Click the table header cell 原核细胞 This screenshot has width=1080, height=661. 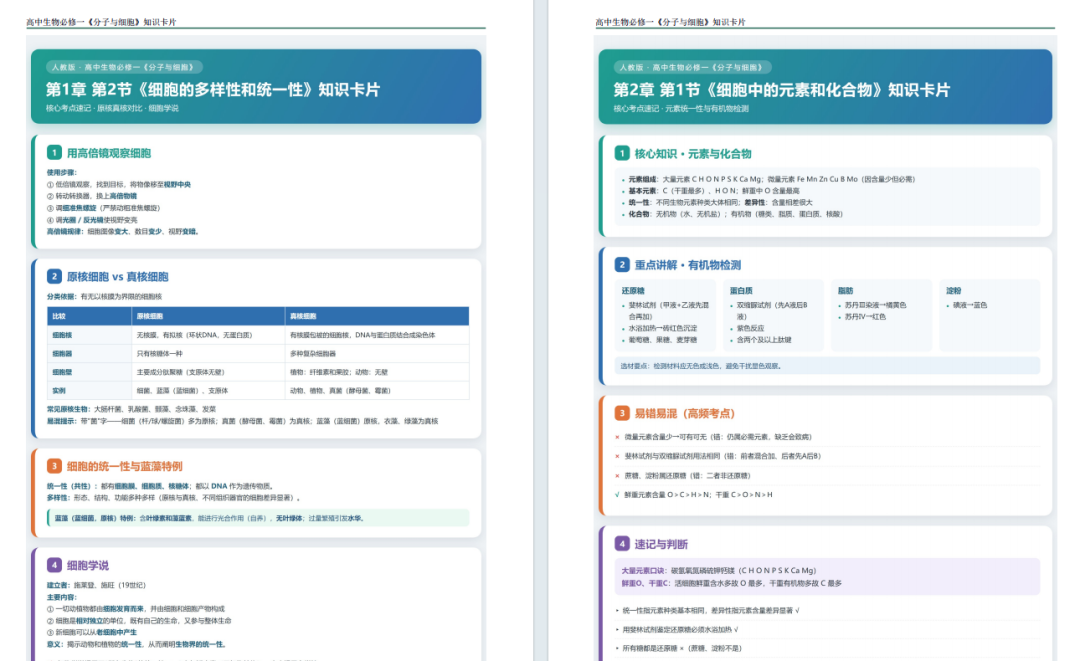coord(208,316)
